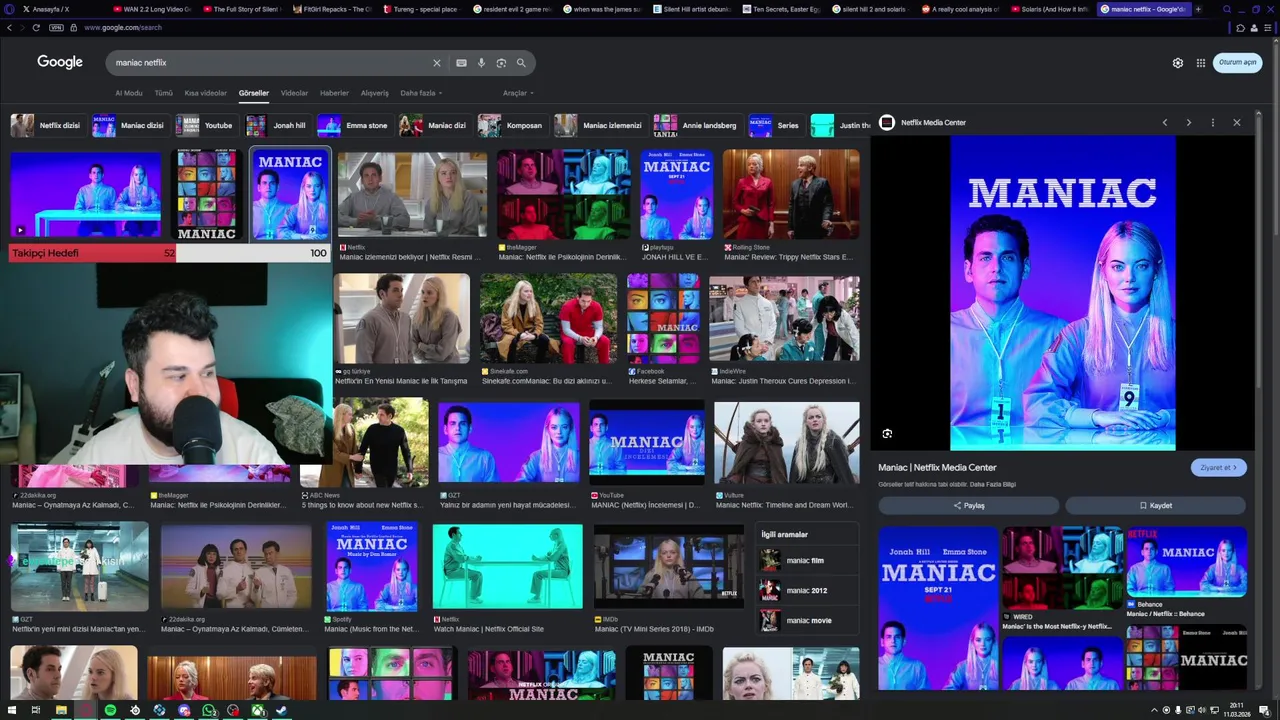Open the Google apps grid
The width and height of the screenshot is (1280, 720).
click(1201, 63)
